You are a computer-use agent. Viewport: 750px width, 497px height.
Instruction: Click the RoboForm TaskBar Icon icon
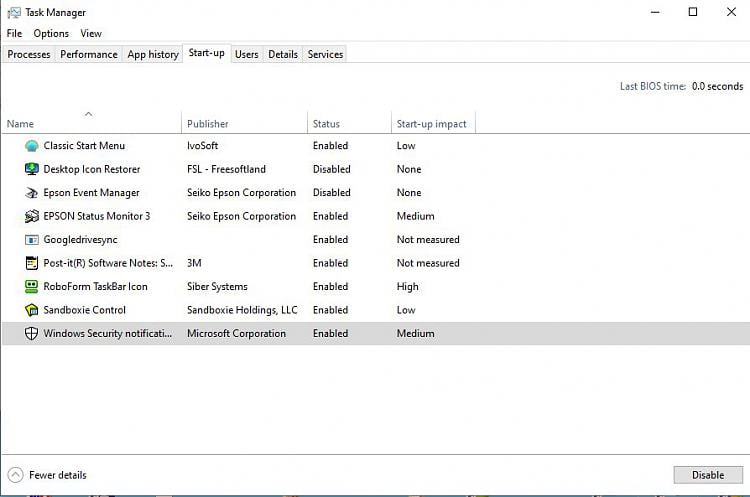[31, 287]
